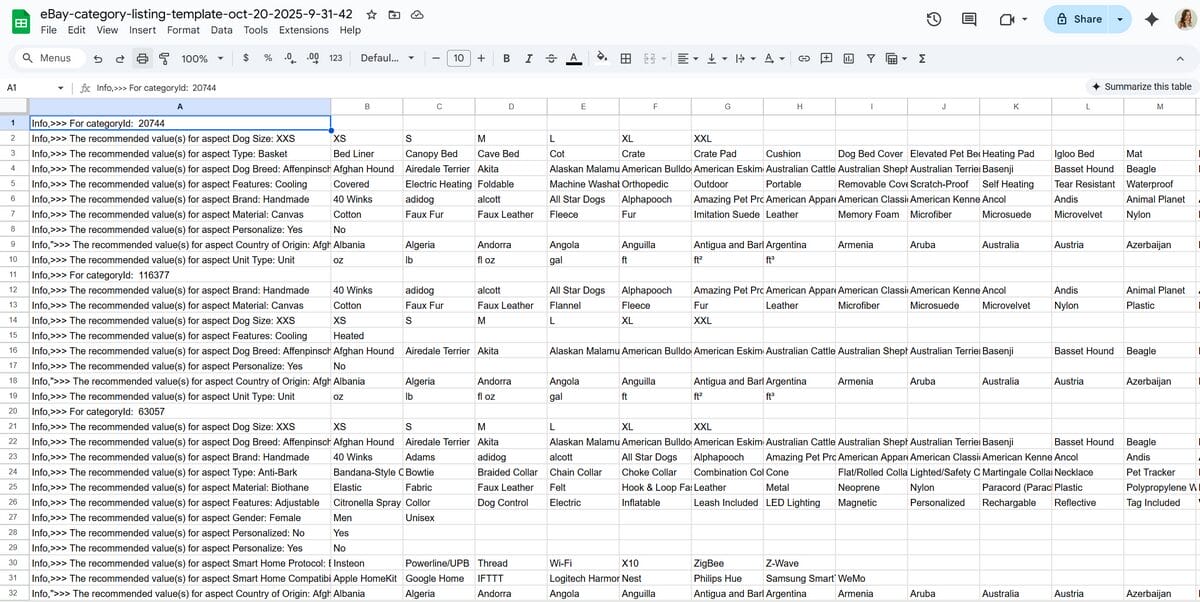
Task: Insert a comment
Action: (x=826, y=58)
